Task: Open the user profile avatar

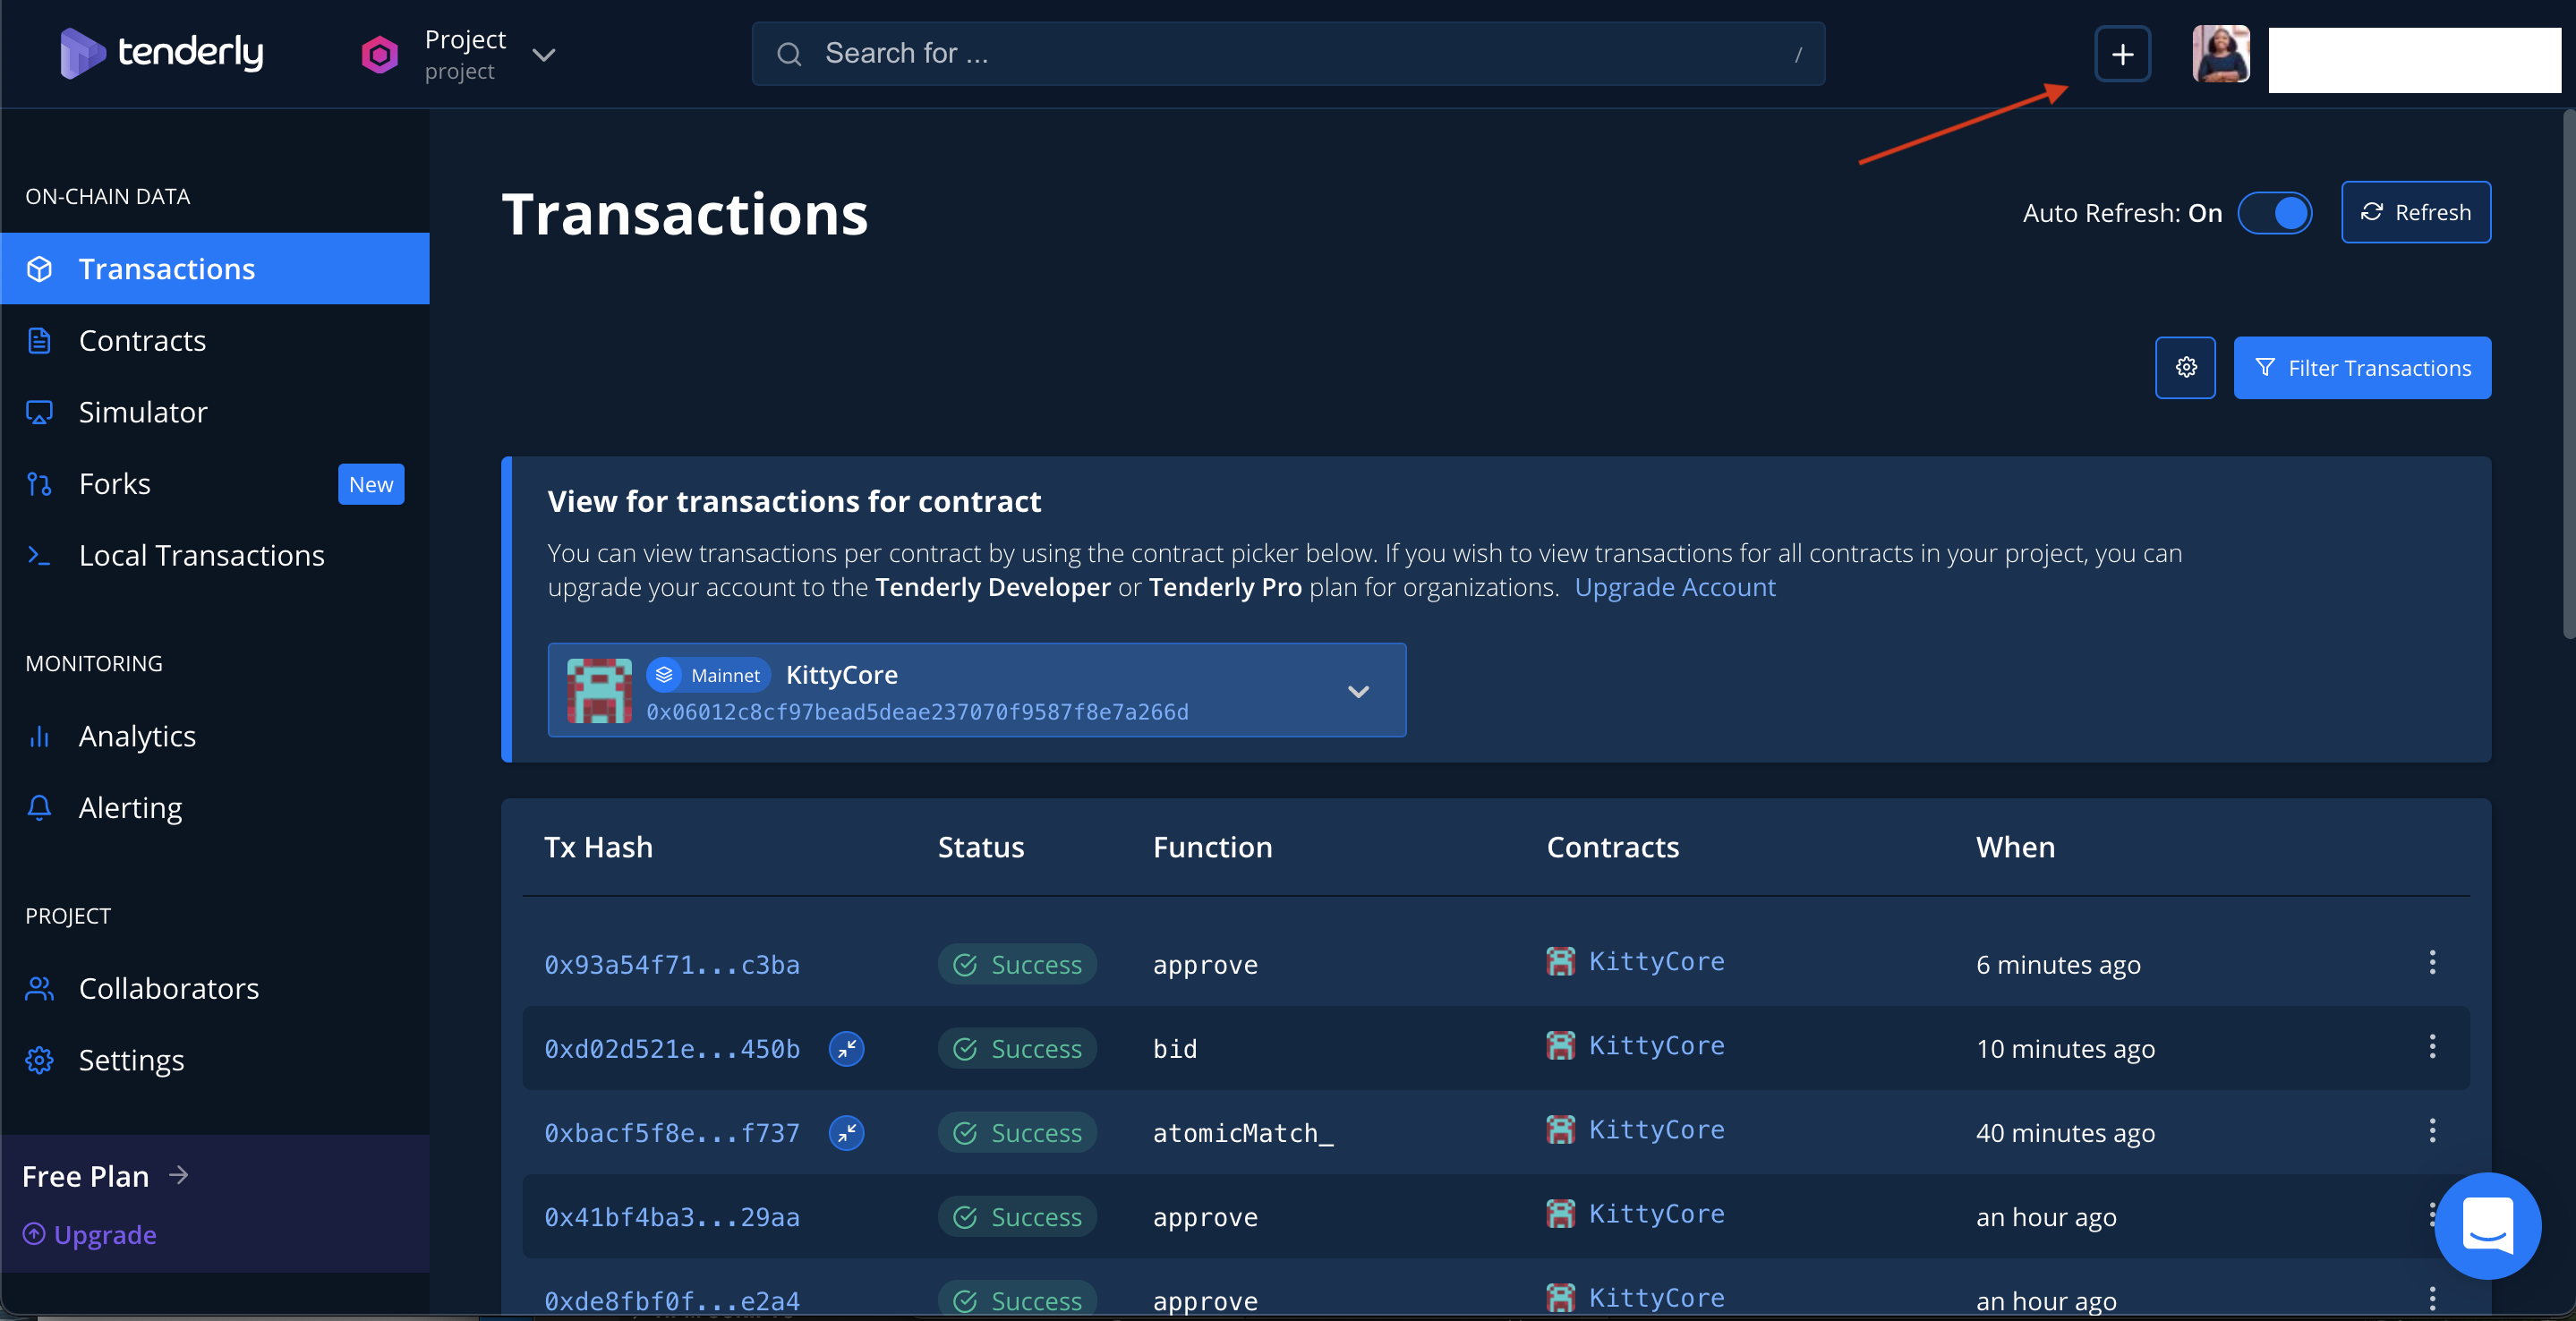Action: coord(2221,54)
